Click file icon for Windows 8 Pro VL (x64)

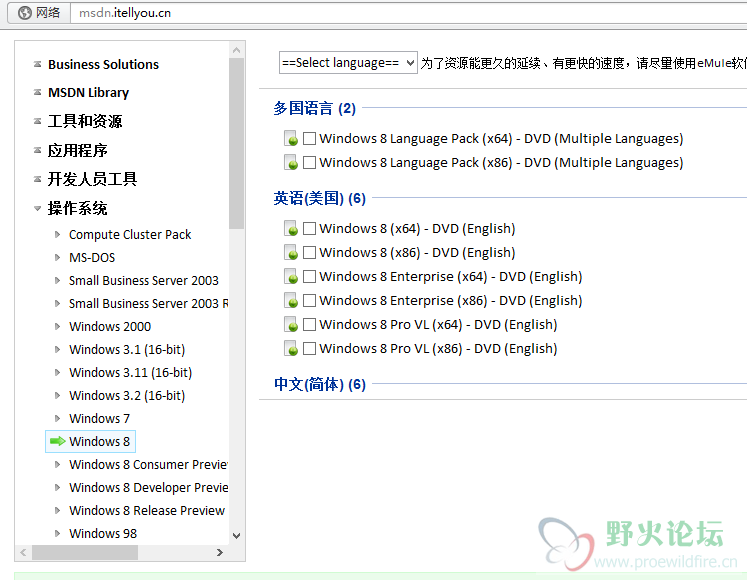291,325
